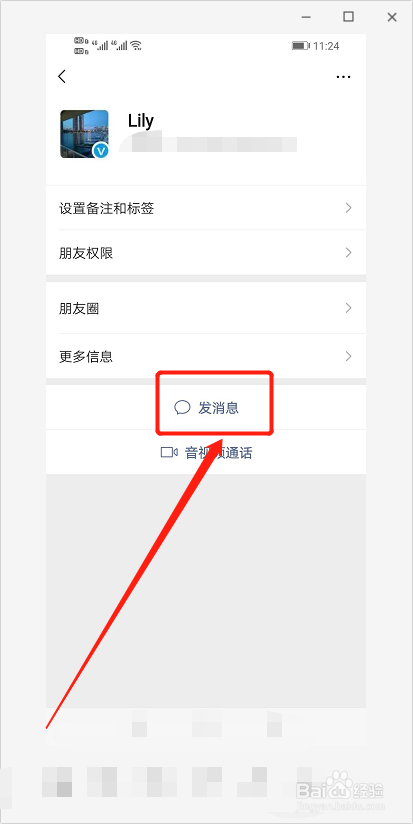Open the 朋友圈 Moments row

(206, 308)
